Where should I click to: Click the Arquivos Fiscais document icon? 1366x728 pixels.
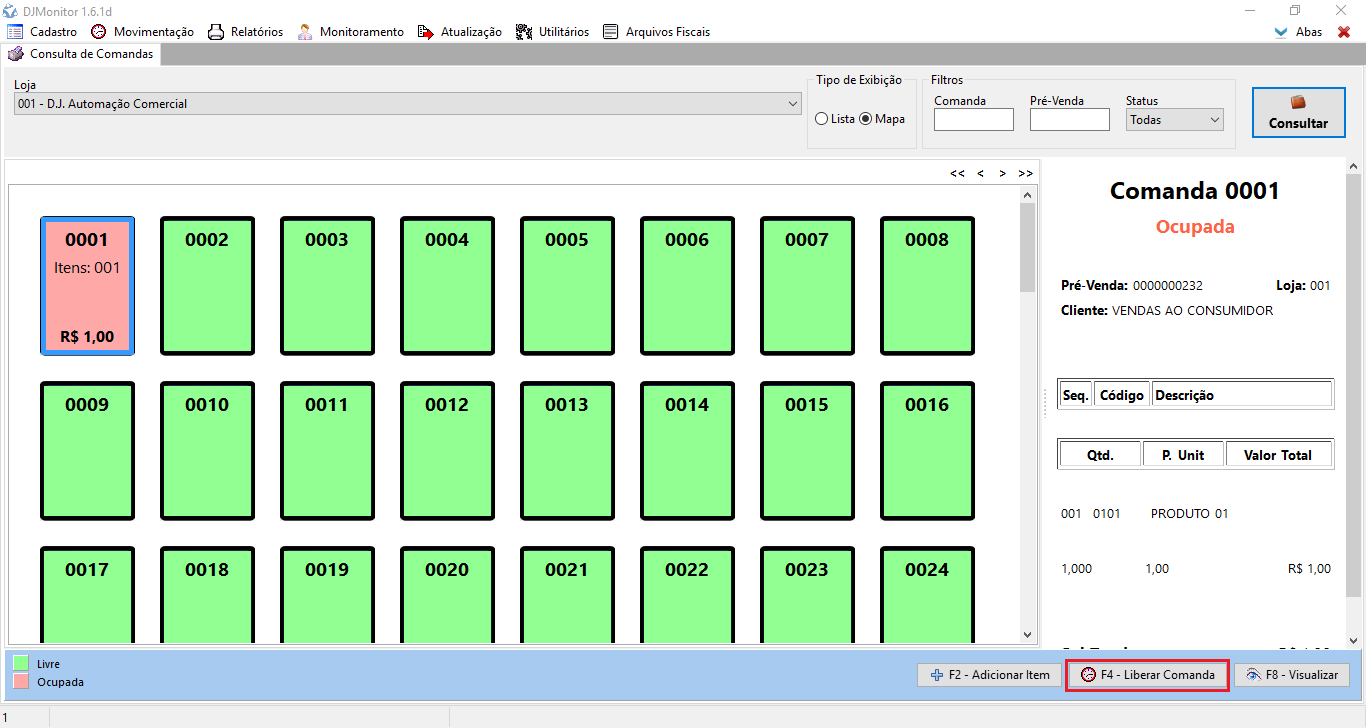611,32
